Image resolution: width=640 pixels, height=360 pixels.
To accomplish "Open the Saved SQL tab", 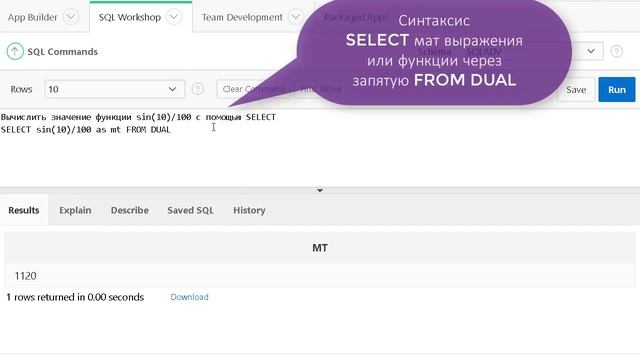I will pyautogui.click(x=191, y=210).
